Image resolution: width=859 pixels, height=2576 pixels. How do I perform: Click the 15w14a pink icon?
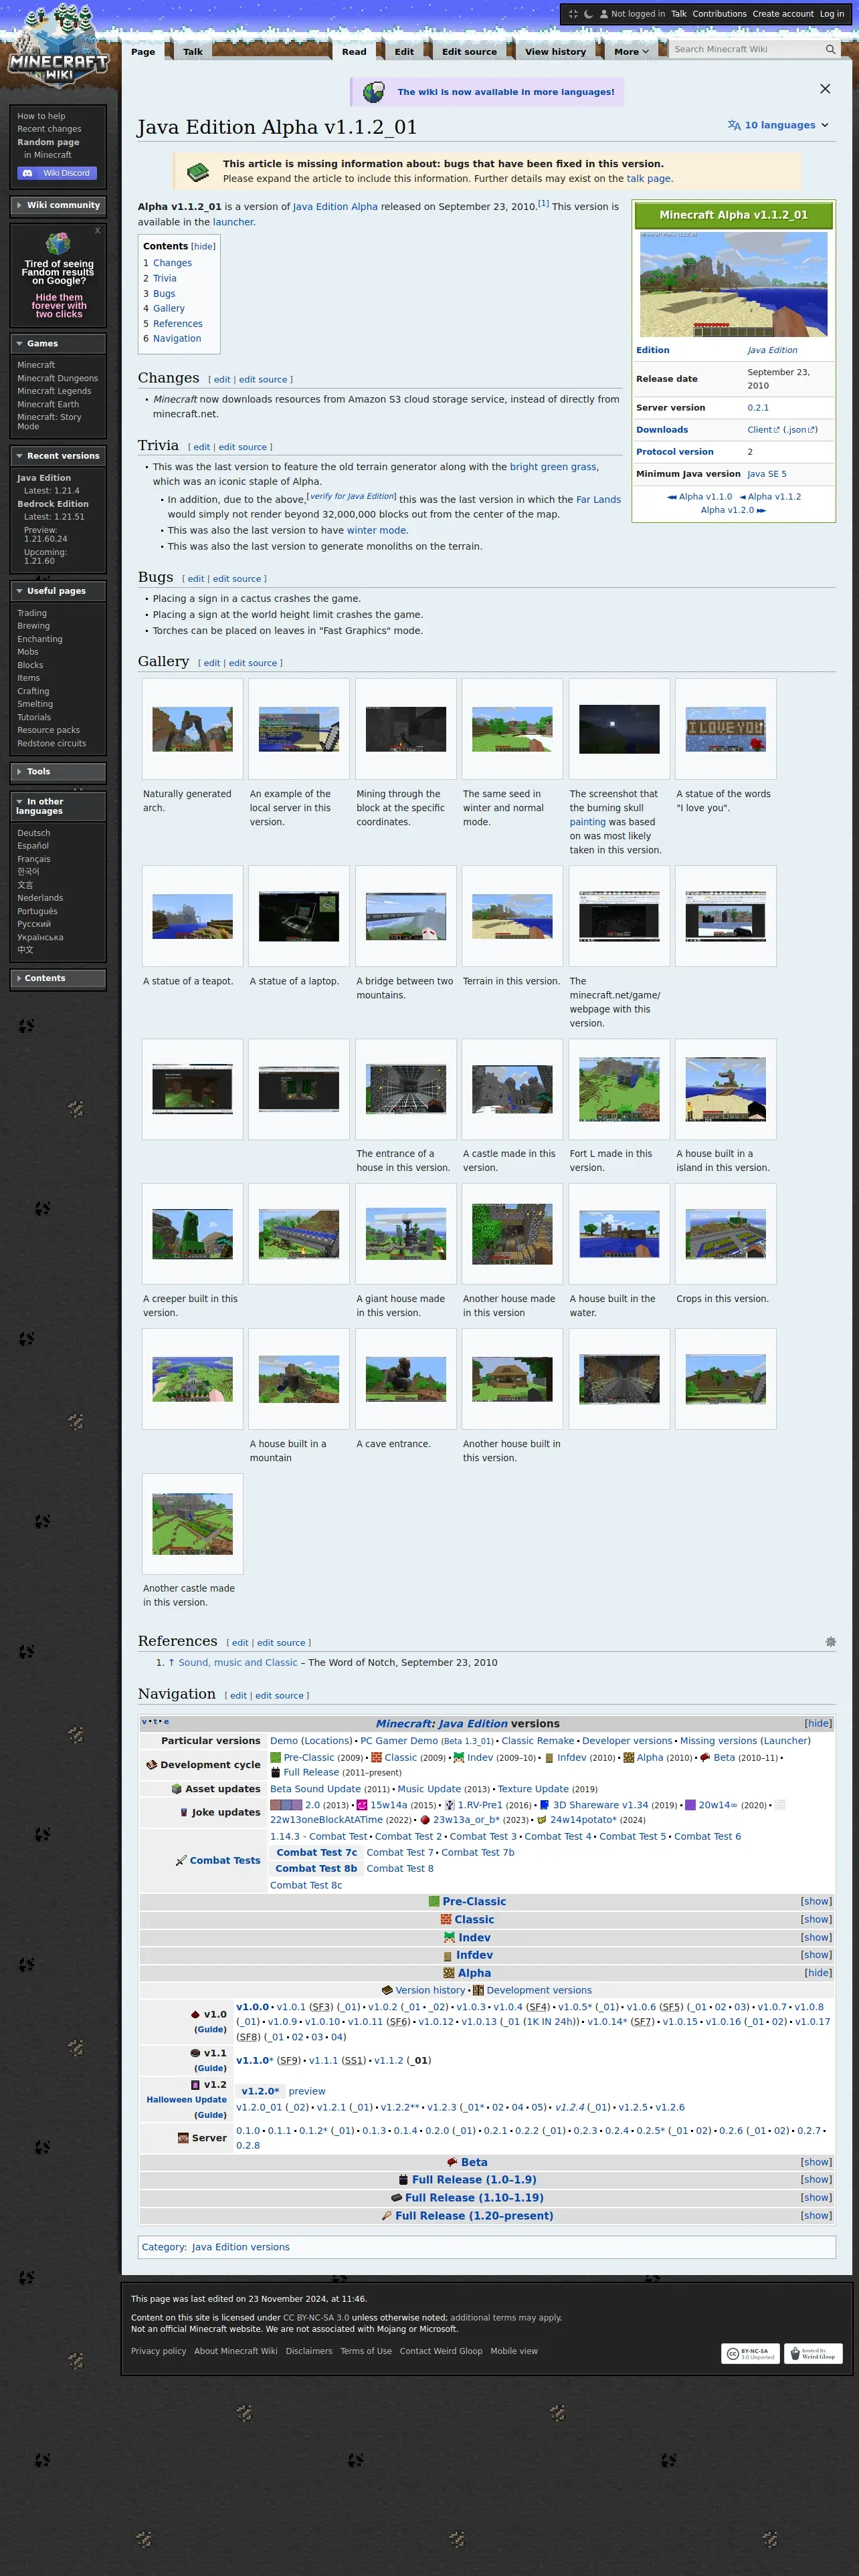pyautogui.click(x=362, y=1805)
